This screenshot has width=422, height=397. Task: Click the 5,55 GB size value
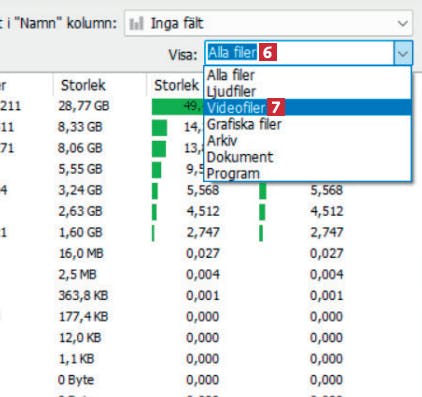click(80, 169)
